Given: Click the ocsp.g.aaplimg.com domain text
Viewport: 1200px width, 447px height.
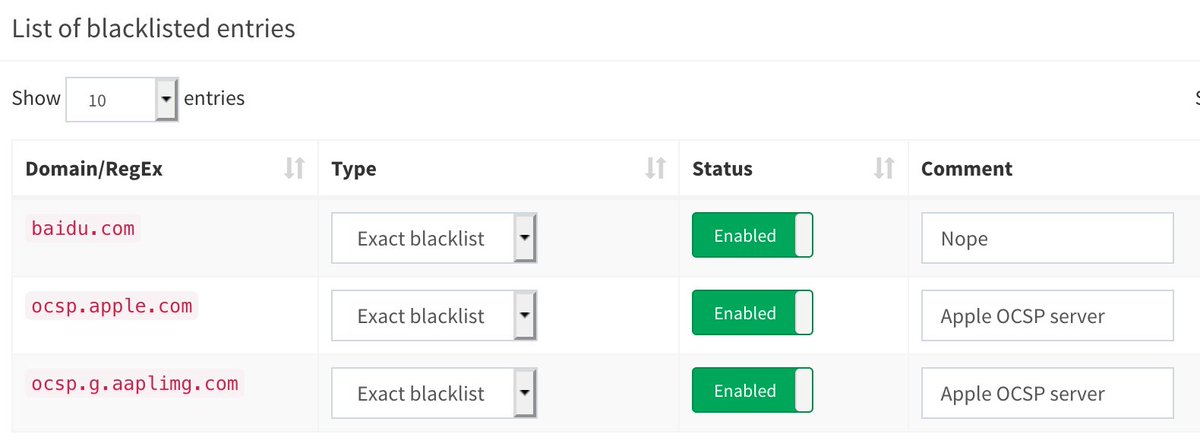Looking at the screenshot, I should pos(135,383).
